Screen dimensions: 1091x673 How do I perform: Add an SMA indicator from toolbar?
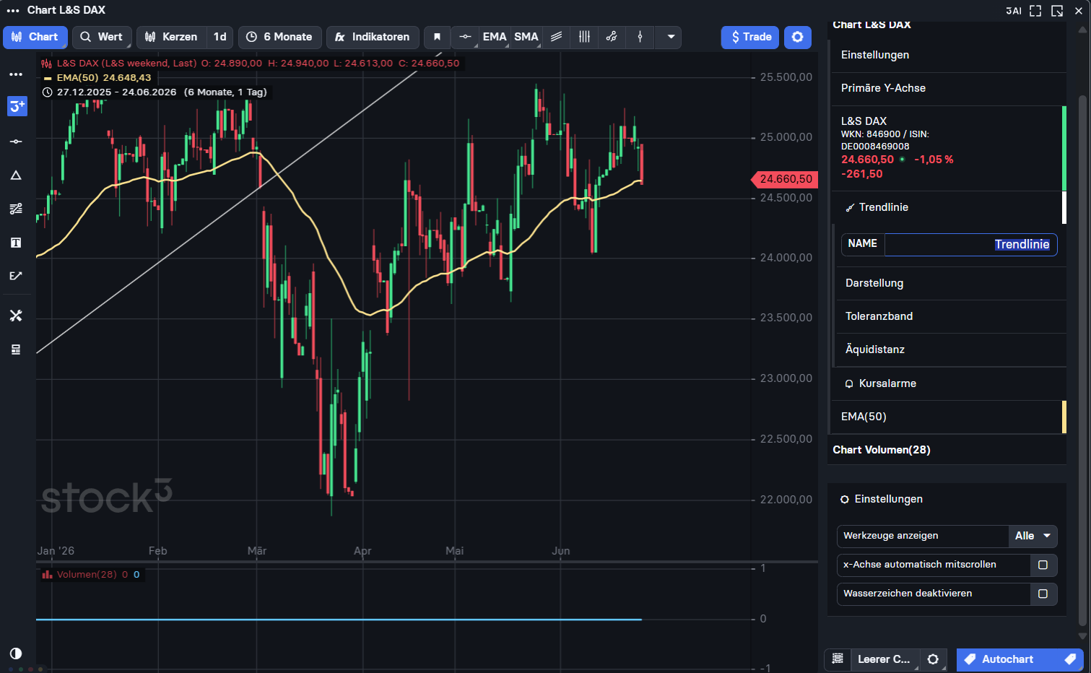526,37
